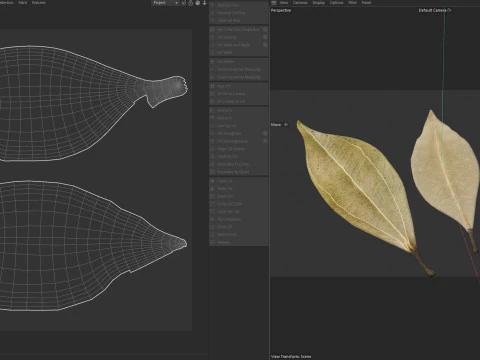Click the Perspective viewport label
This screenshot has height=360, width=480.
click(x=281, y=10)
